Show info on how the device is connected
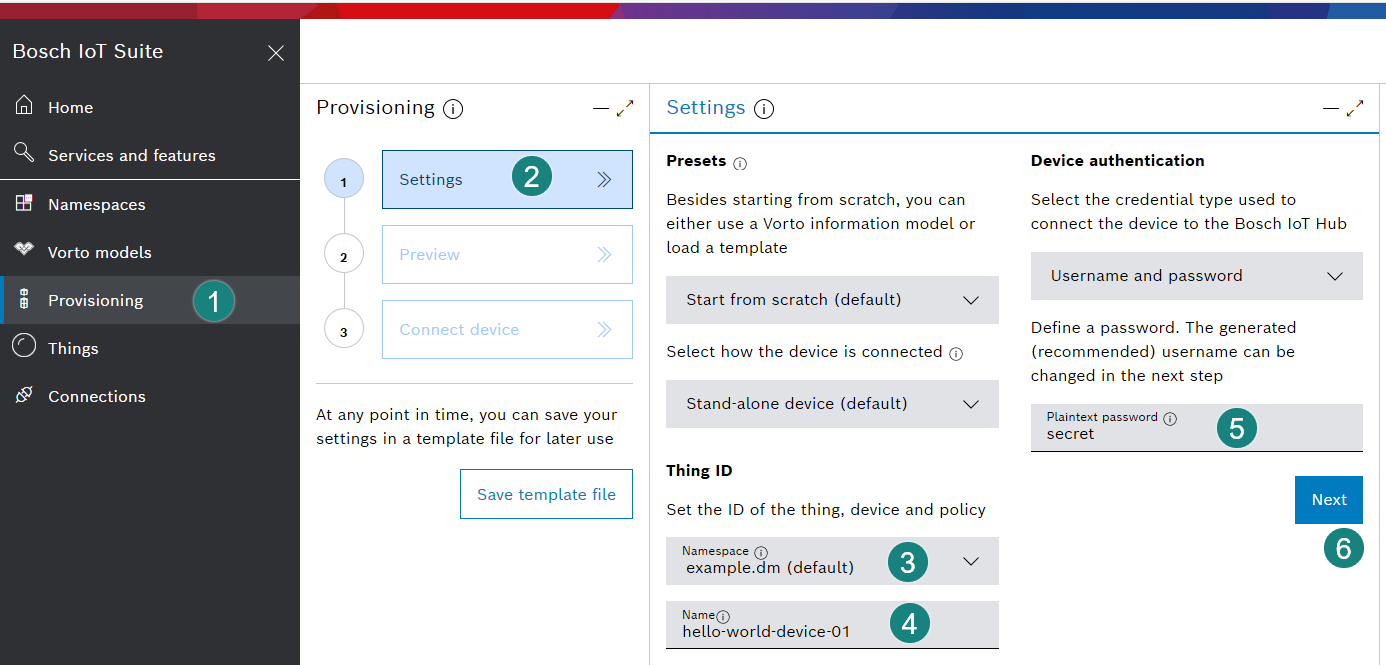The height and width of the screenshot is (665, 1386). pyautogui.click(x=956, y=354)
